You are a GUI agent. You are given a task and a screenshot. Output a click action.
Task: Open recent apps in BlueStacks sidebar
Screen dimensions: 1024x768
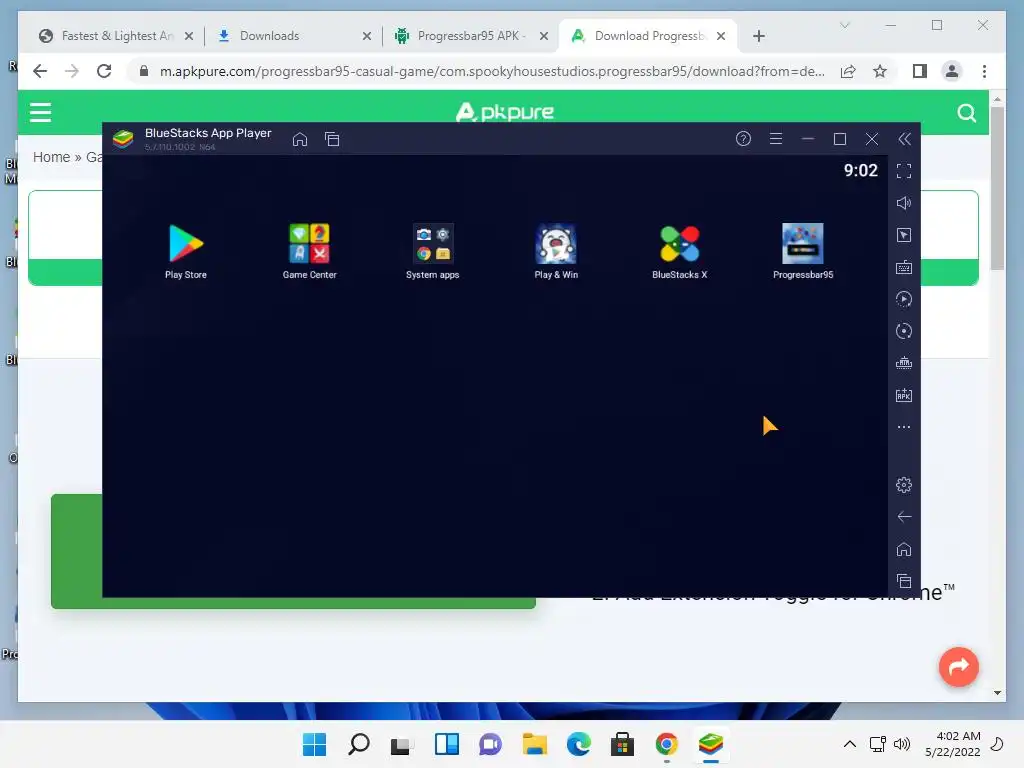(x=904, y=581)
